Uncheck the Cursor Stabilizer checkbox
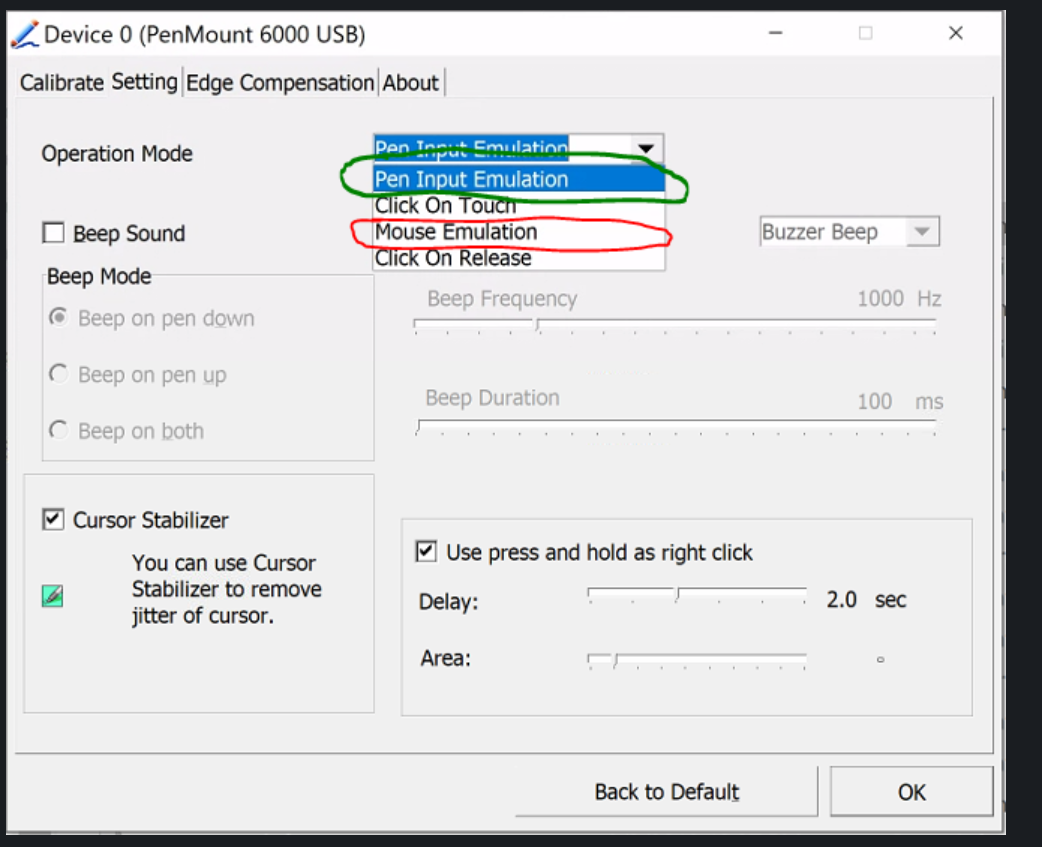The image size is (1042, 847). (53, 520)
